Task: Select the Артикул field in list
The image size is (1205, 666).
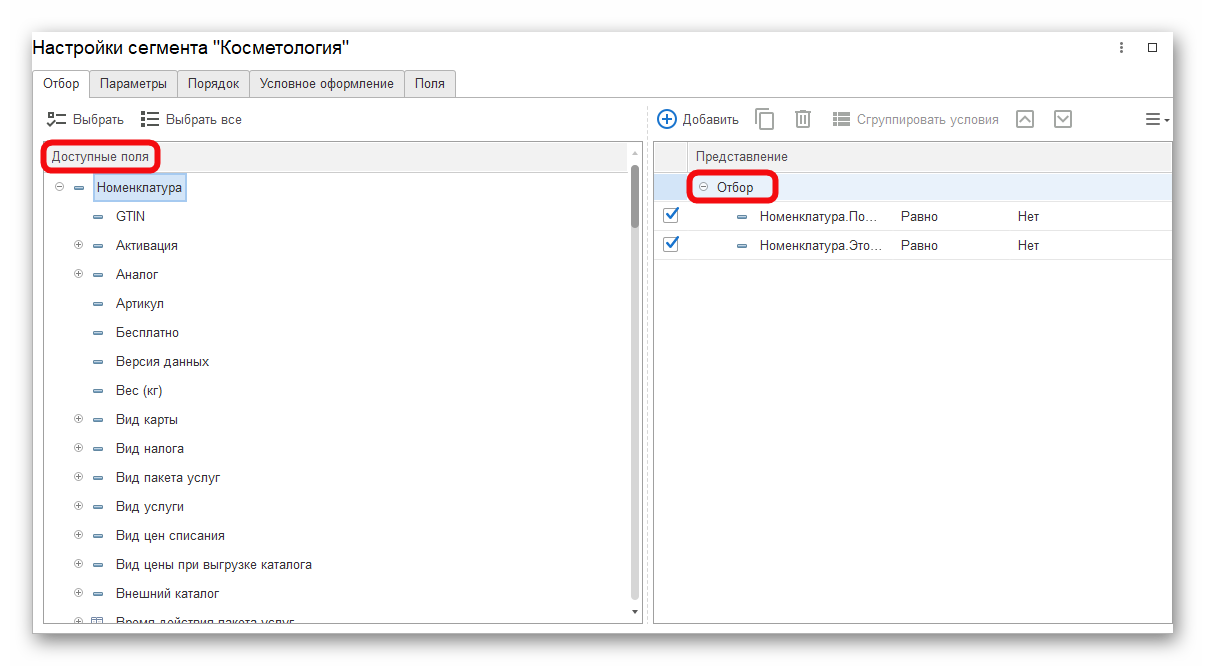Action: 139,303
